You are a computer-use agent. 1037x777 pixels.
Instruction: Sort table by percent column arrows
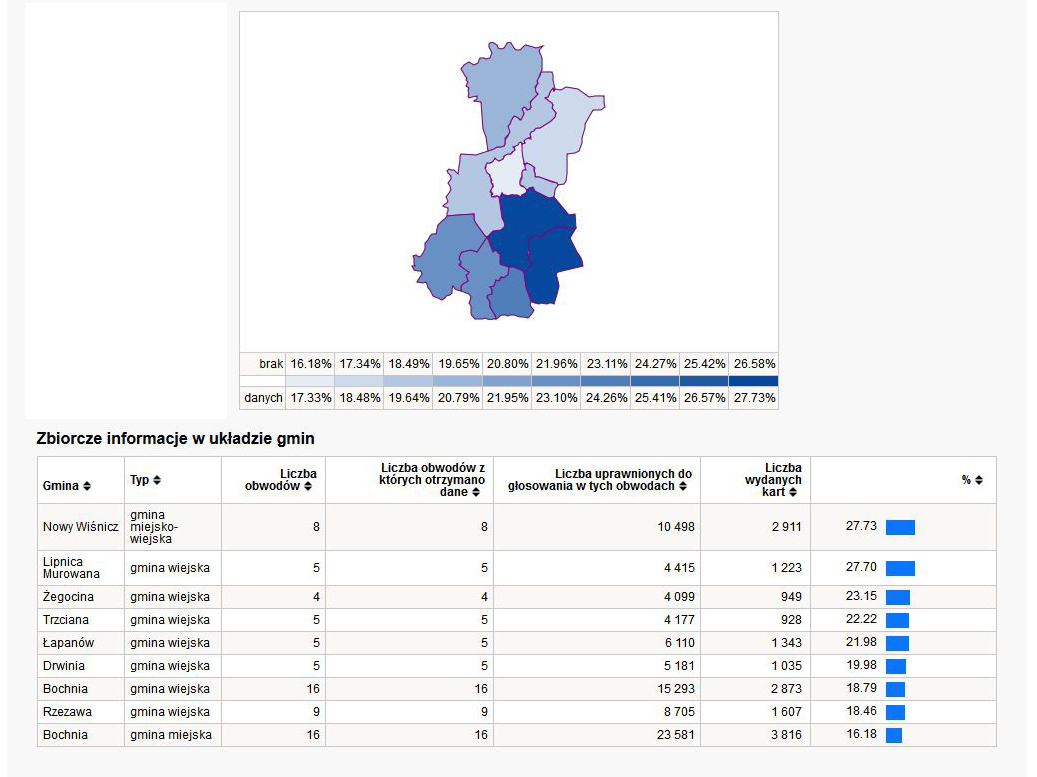[x=979, y=480]
